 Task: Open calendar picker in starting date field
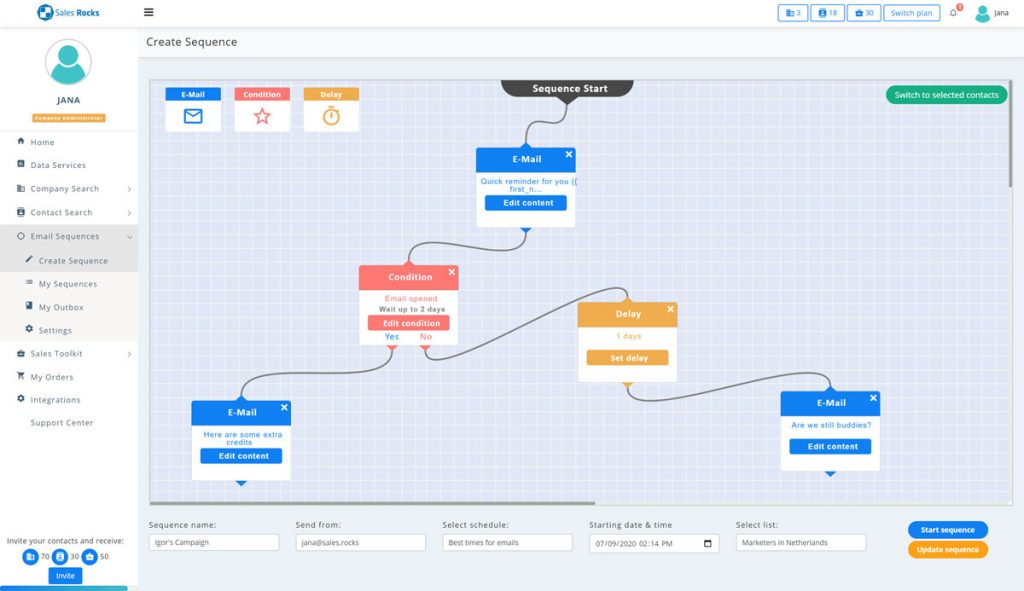(709, 543)
